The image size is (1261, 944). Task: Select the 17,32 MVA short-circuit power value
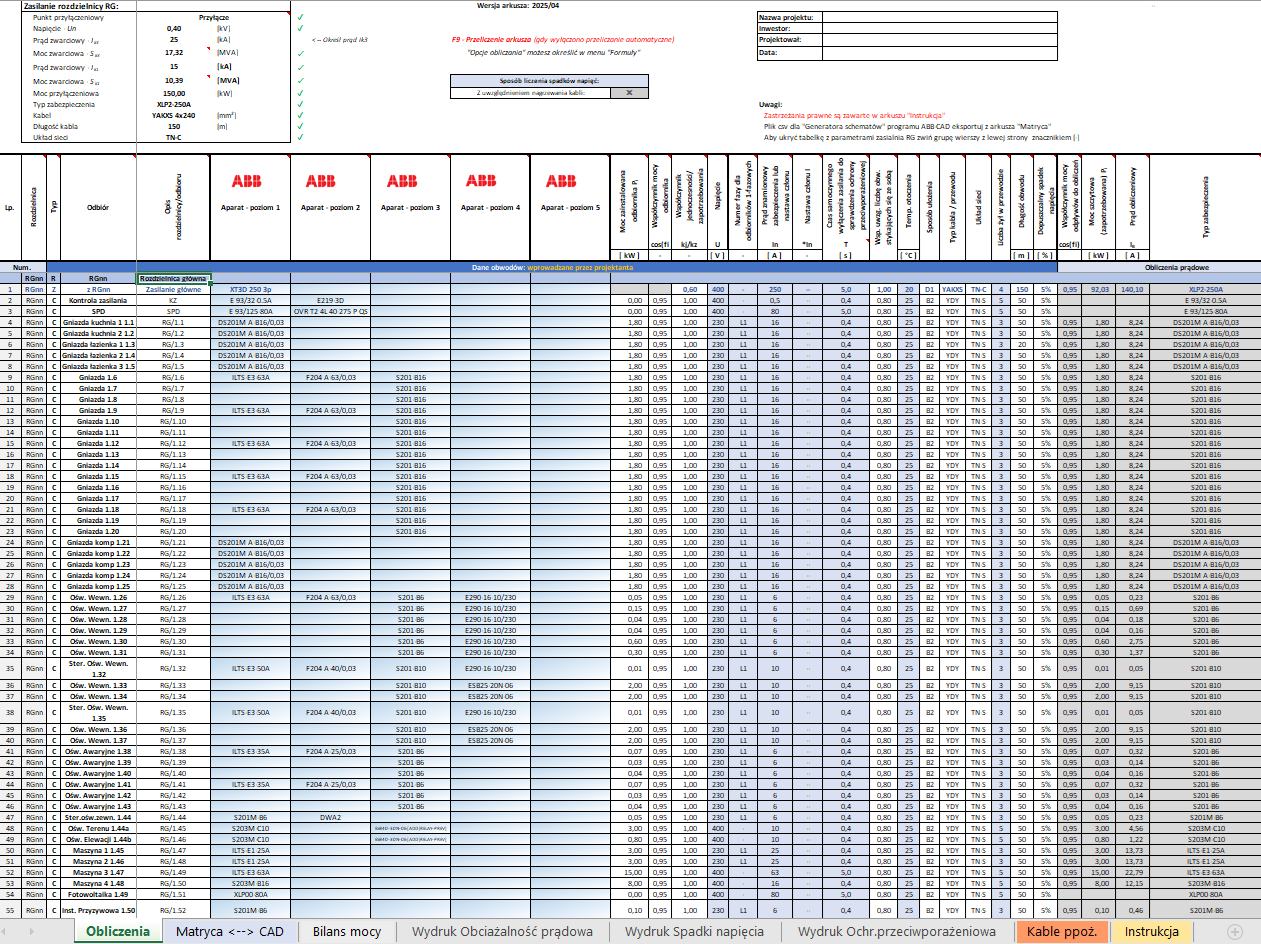pos(174,52)
